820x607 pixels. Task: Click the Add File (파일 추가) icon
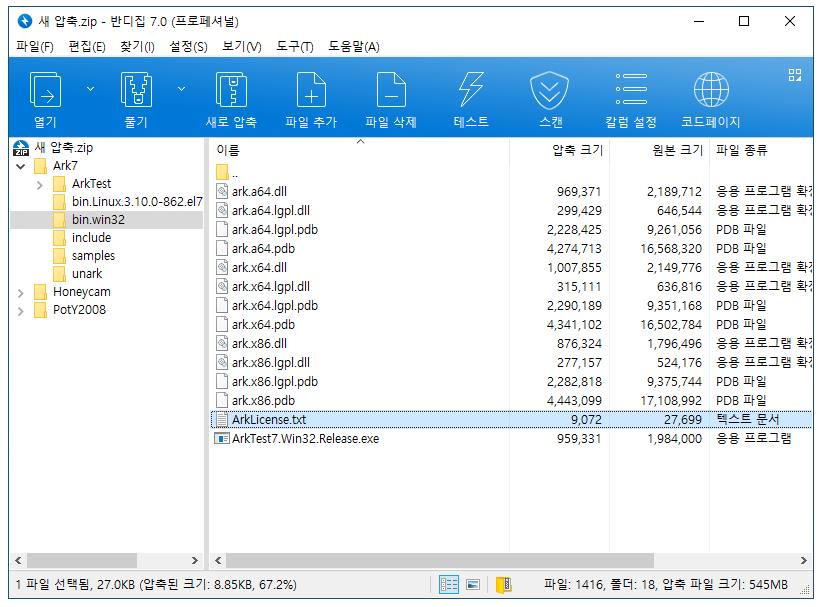click(311, 90)
